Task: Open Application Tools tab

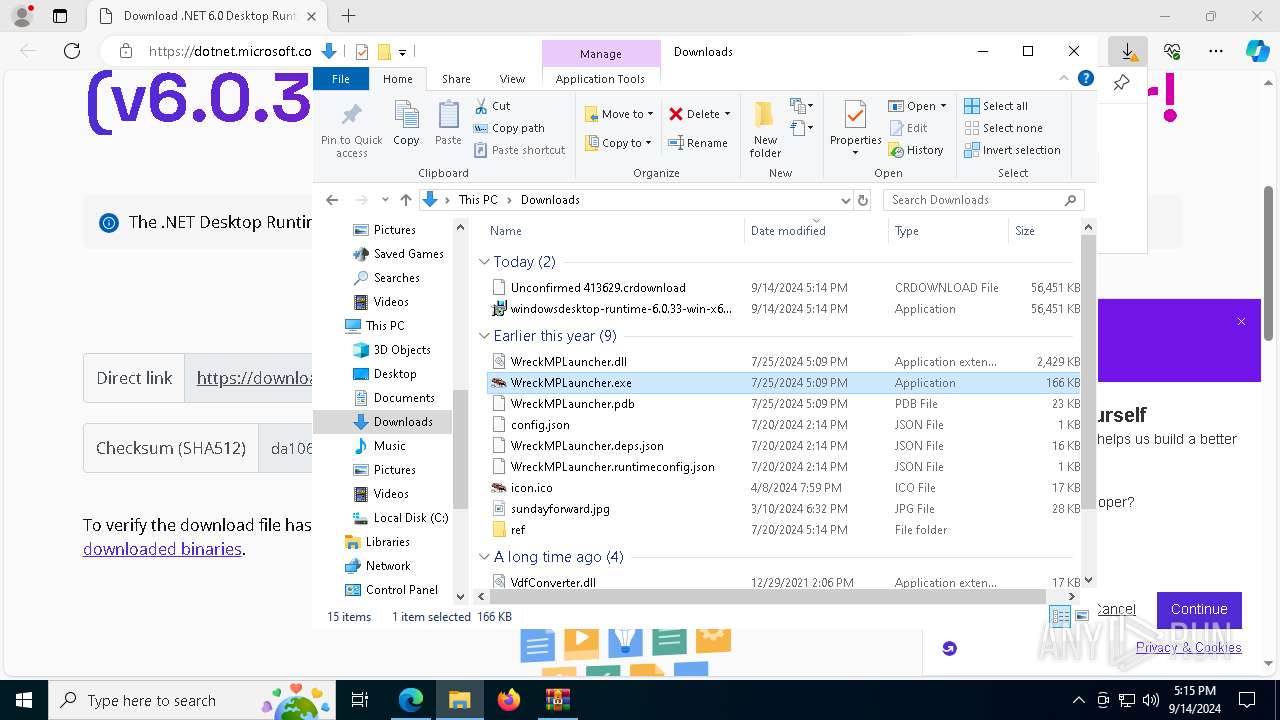Action: [x=600, y=79]
